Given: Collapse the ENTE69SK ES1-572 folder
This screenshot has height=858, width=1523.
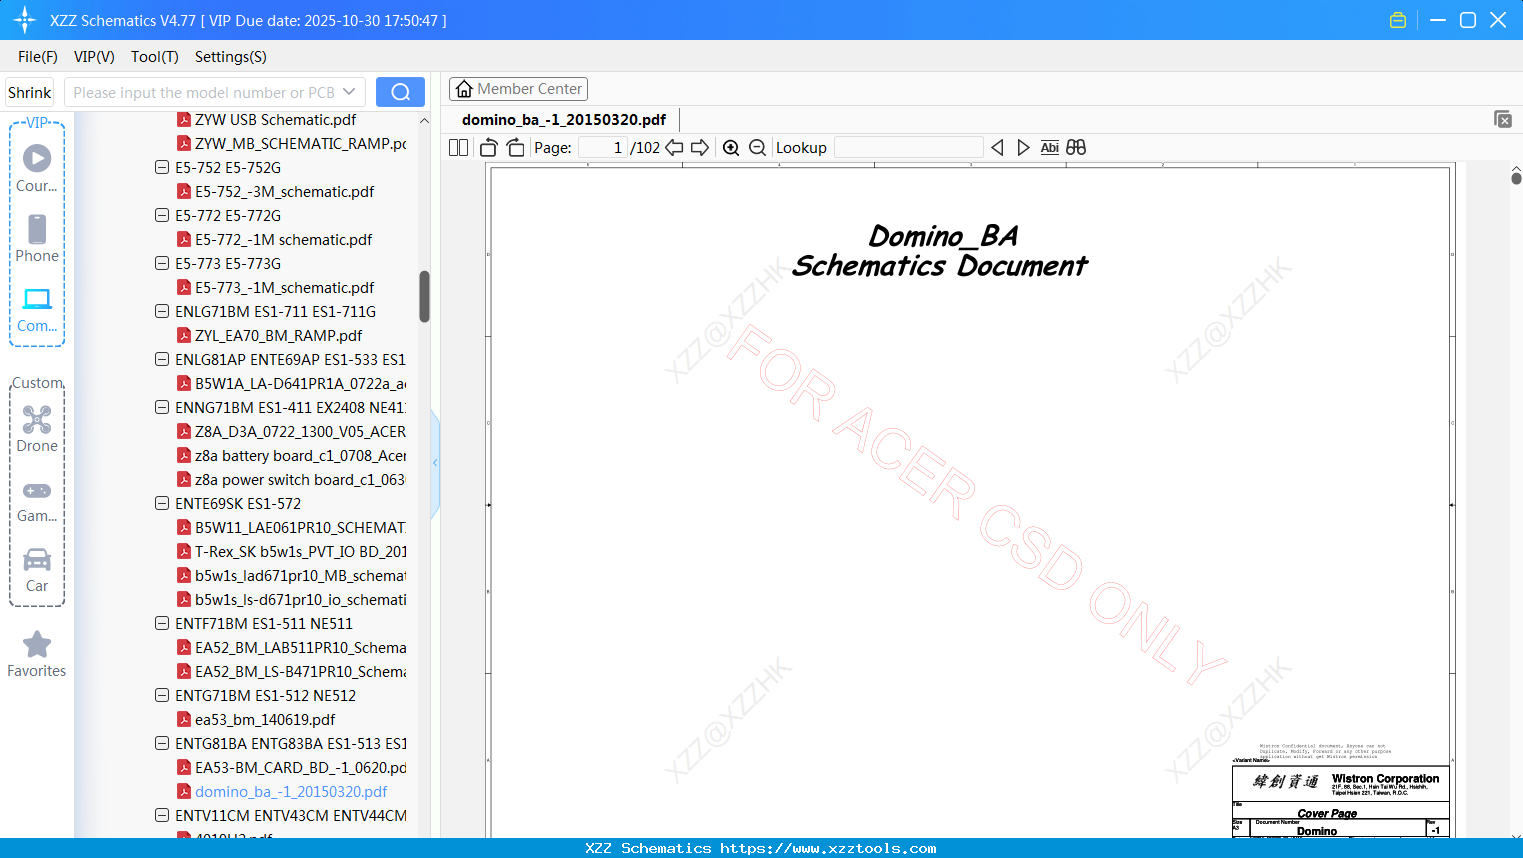Looking at the screenshot, I should [162, 503].
